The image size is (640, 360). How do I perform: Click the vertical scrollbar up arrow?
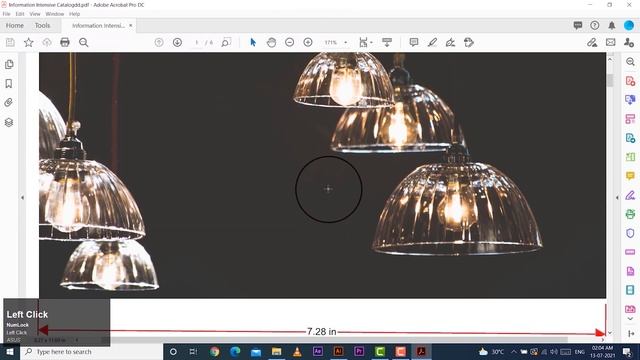pos(610,60)
